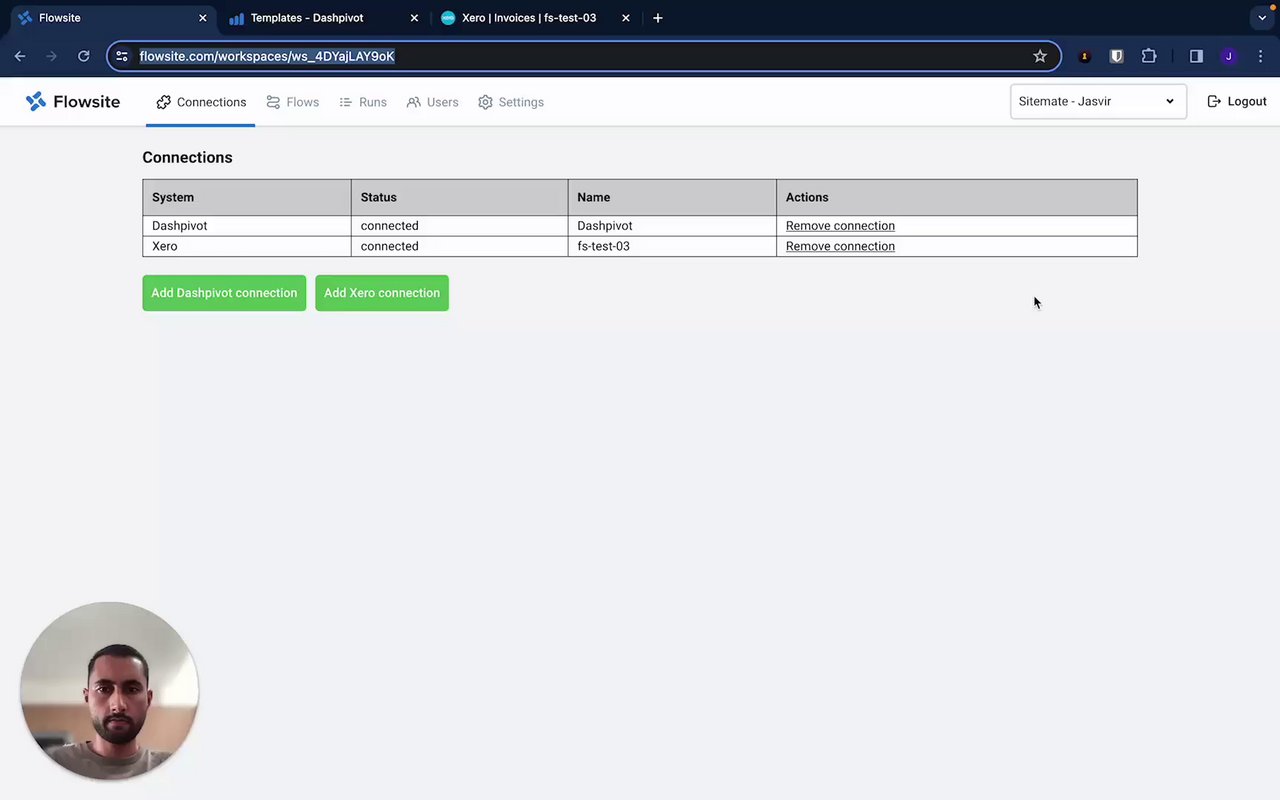The width and height of the screenshot is (1280, 800).
Task: Click the orange extension icon in toolbar
Action: 1084,56
